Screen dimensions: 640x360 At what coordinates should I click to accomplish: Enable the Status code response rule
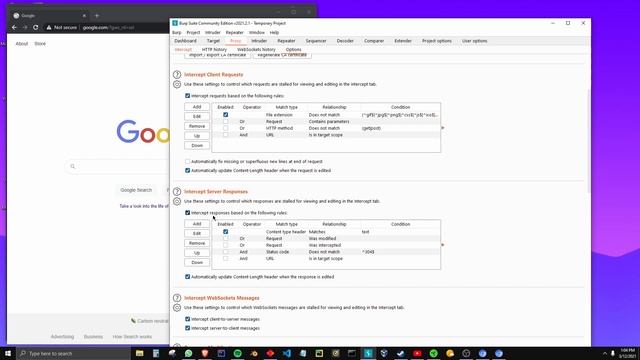point(226,252)
